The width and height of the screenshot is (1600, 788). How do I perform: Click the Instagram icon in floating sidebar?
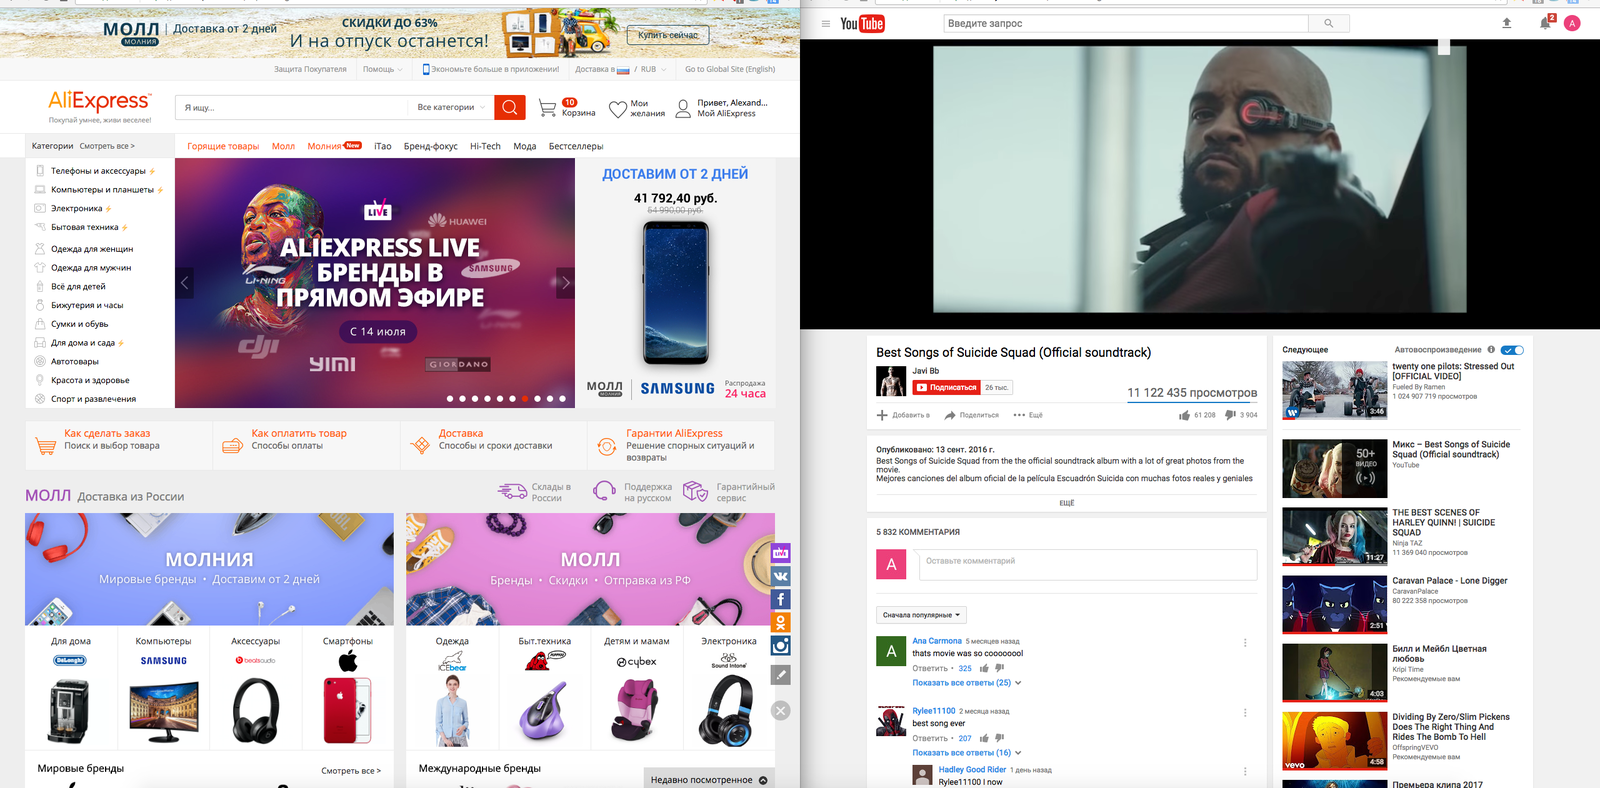[x=781, y=646]
